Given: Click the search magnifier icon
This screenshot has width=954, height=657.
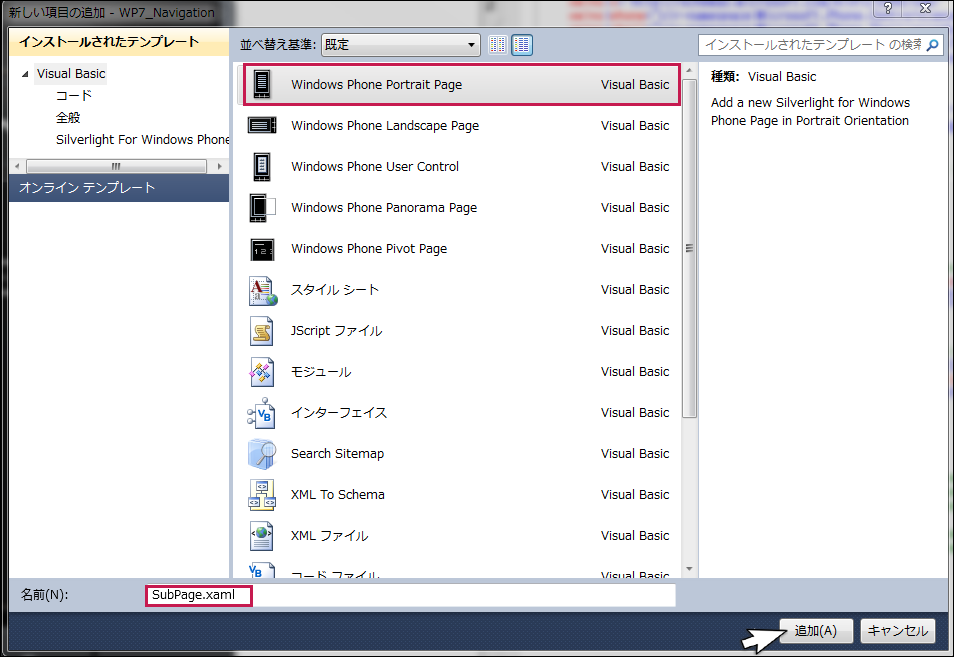Looking at the screenshot, I should tap(932, 45).
